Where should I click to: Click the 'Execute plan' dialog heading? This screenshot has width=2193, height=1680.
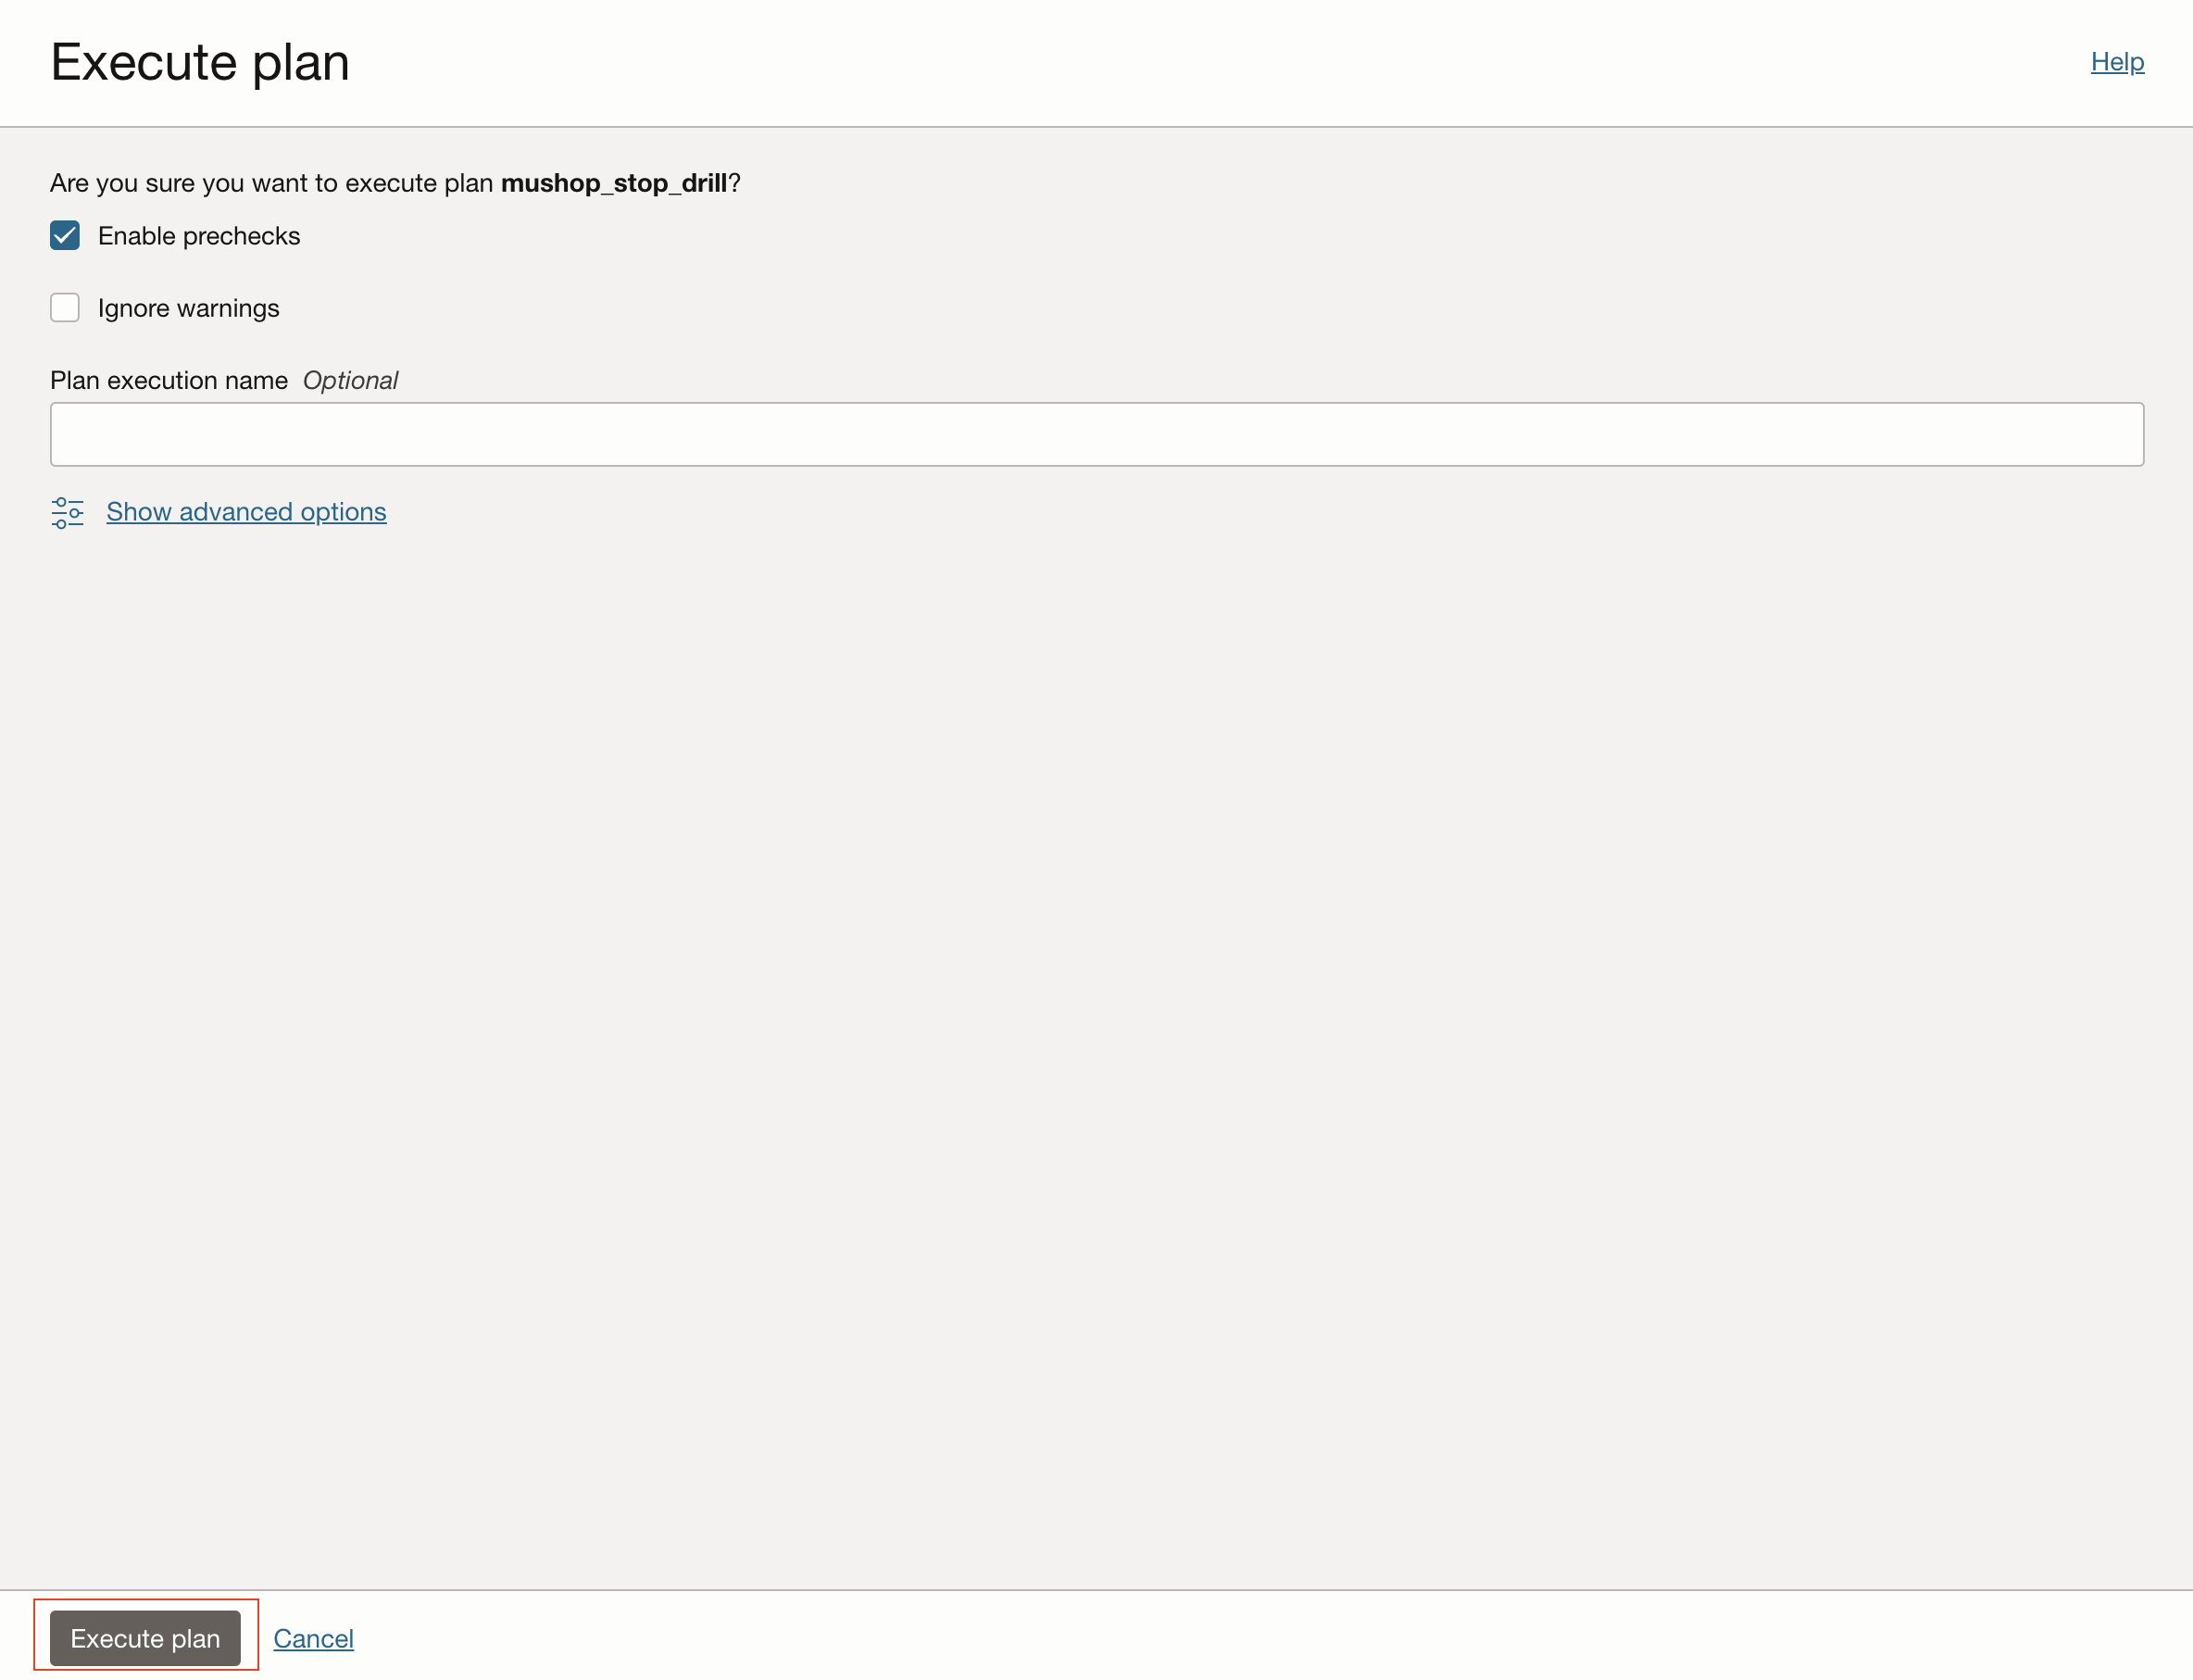[x=200, y=62]
